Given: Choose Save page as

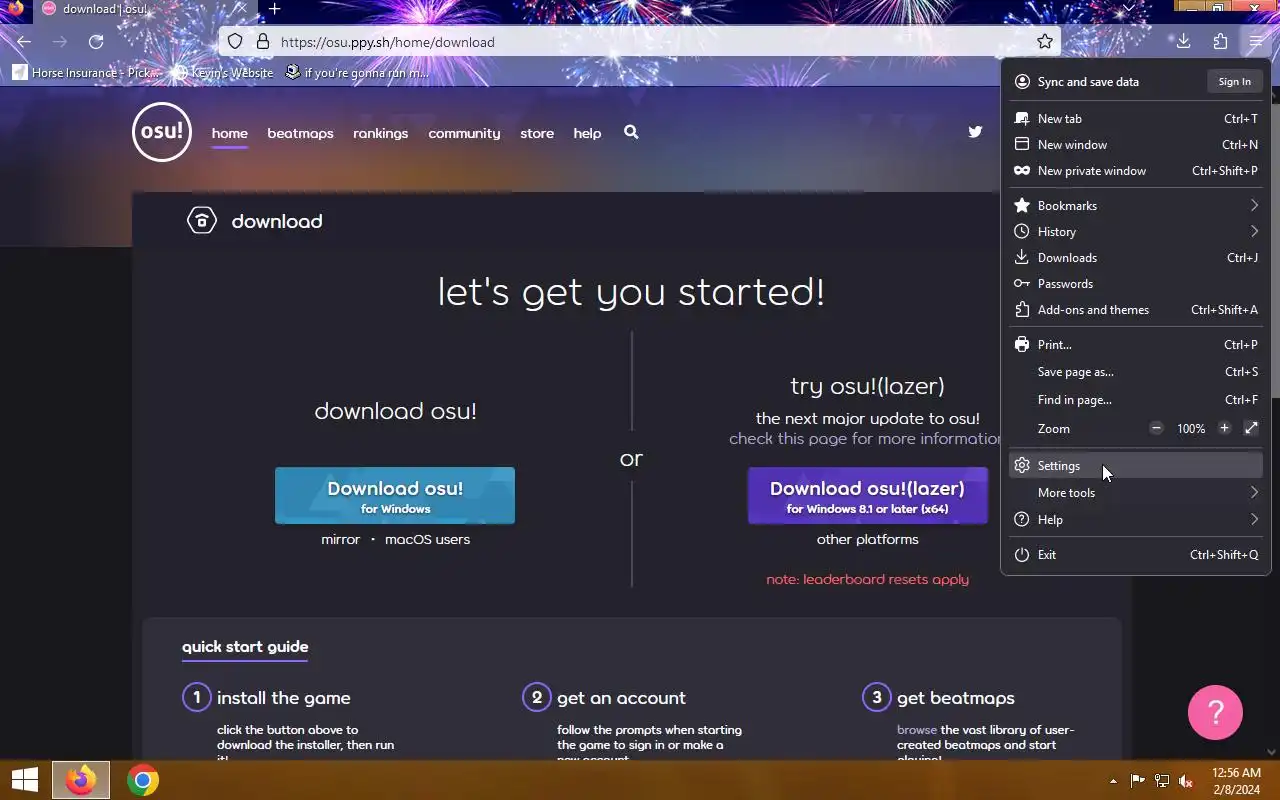Looking at the screenshot, I should 1136,371.
